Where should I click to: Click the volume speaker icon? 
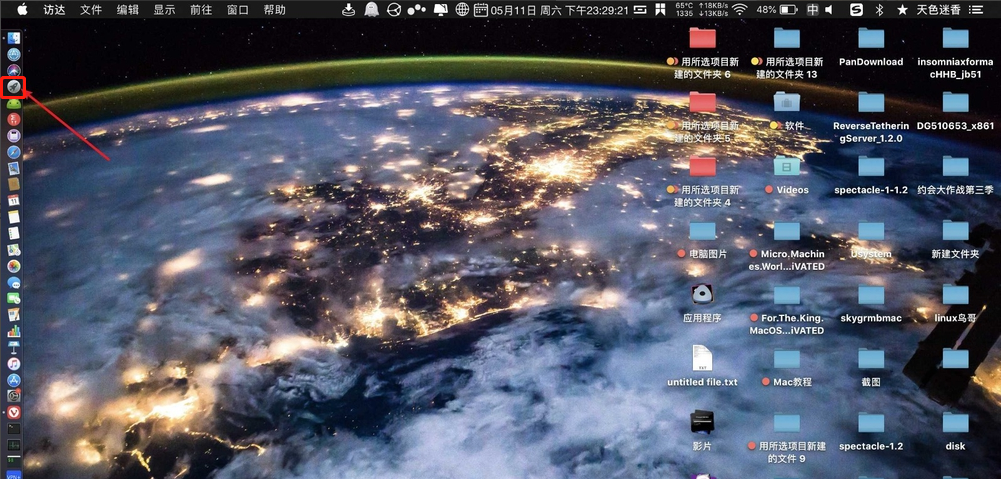pos(828,10)
